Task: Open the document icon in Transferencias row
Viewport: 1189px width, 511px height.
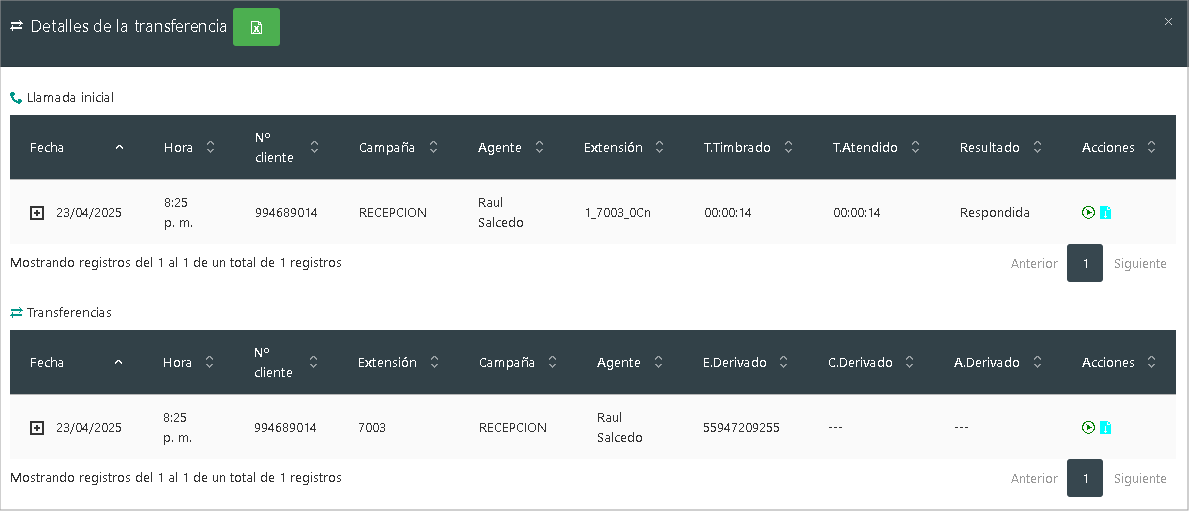Action: [x=1106, y=428]
